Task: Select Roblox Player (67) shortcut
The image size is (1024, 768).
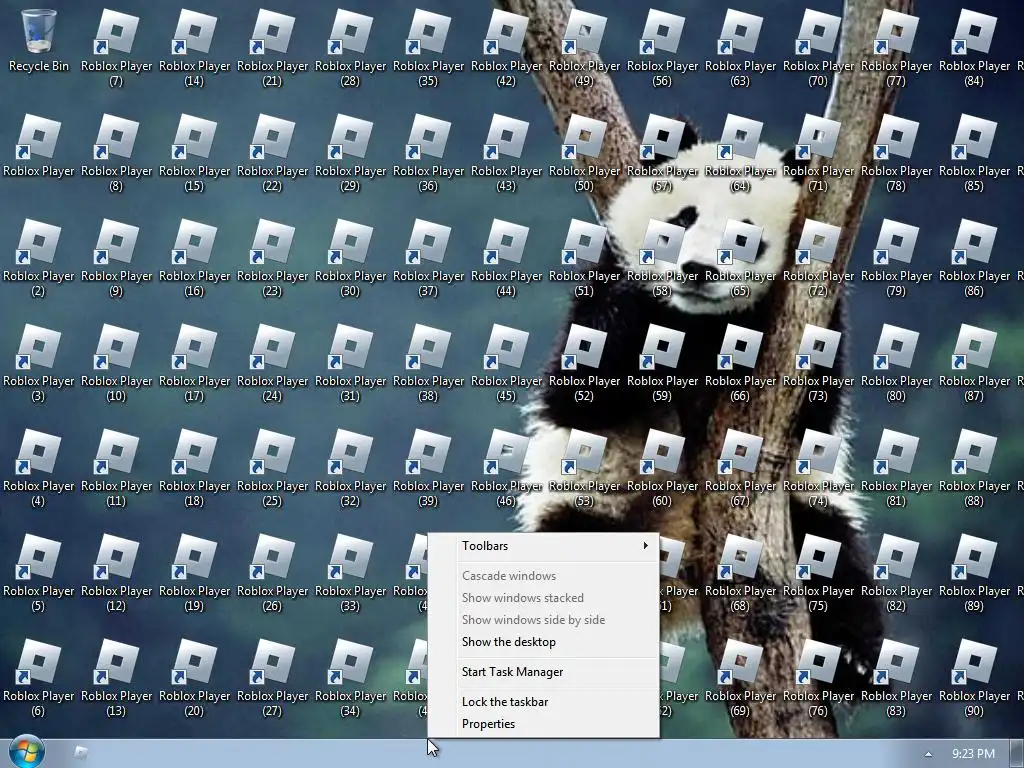Action: (740, 468)
